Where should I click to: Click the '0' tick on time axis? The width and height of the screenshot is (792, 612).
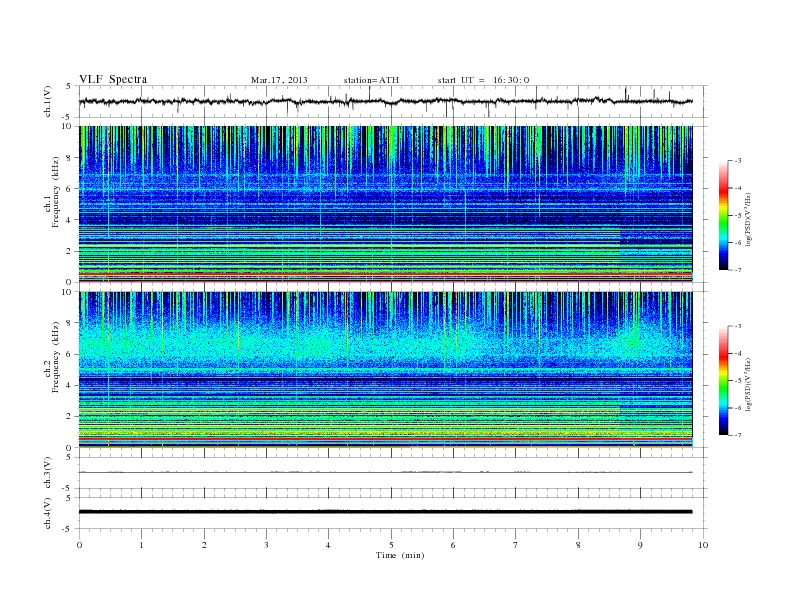79,545
